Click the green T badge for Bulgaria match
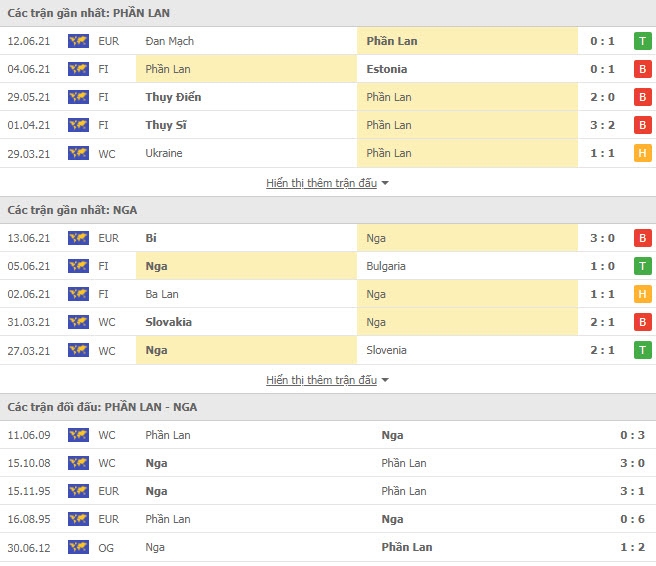The height and width of the screenshot is (566, 656). pyautogui.click(x=642, y=266)
